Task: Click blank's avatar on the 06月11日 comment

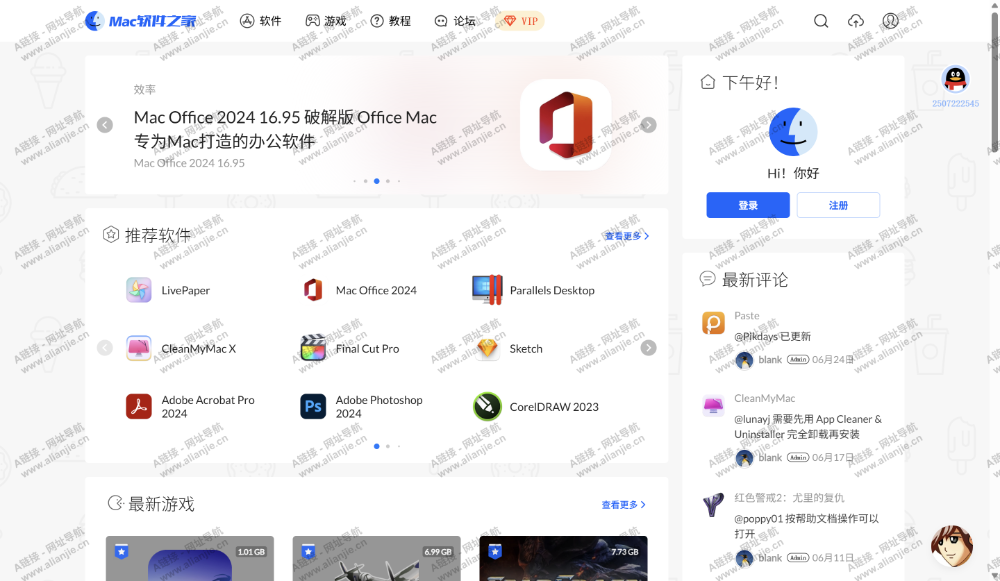Action: (x=744, y=558)
